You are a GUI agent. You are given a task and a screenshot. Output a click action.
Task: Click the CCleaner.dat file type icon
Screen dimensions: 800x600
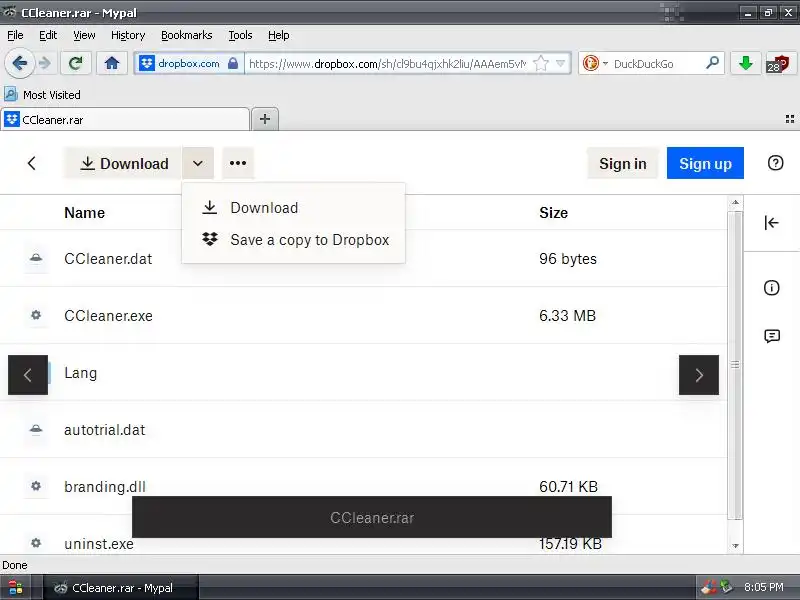click(36, 258)
